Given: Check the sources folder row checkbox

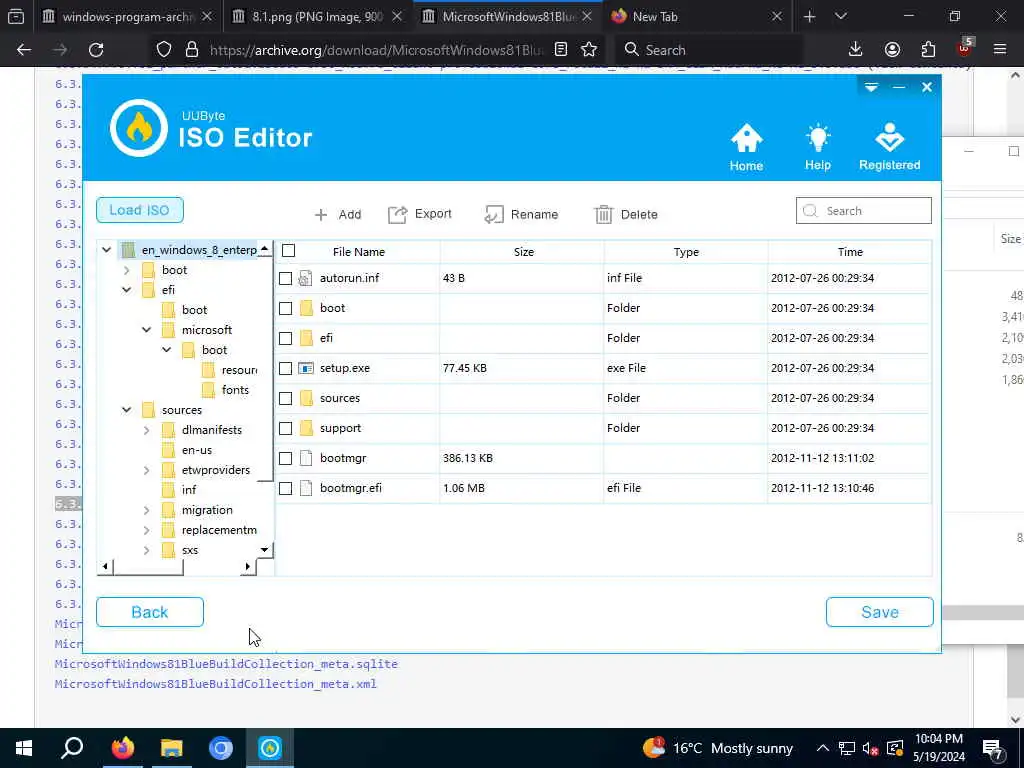Looking at the screenshot, I should coord(285,398).
